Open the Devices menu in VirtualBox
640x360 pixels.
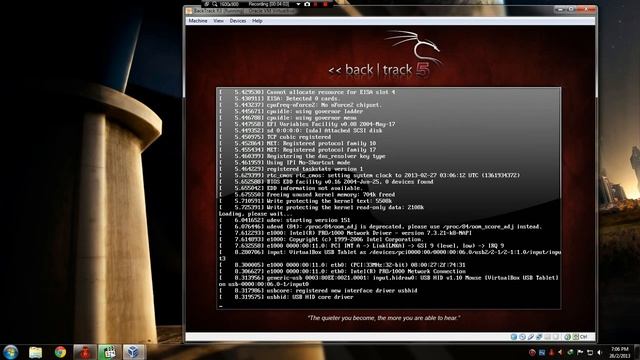[238, 21]
